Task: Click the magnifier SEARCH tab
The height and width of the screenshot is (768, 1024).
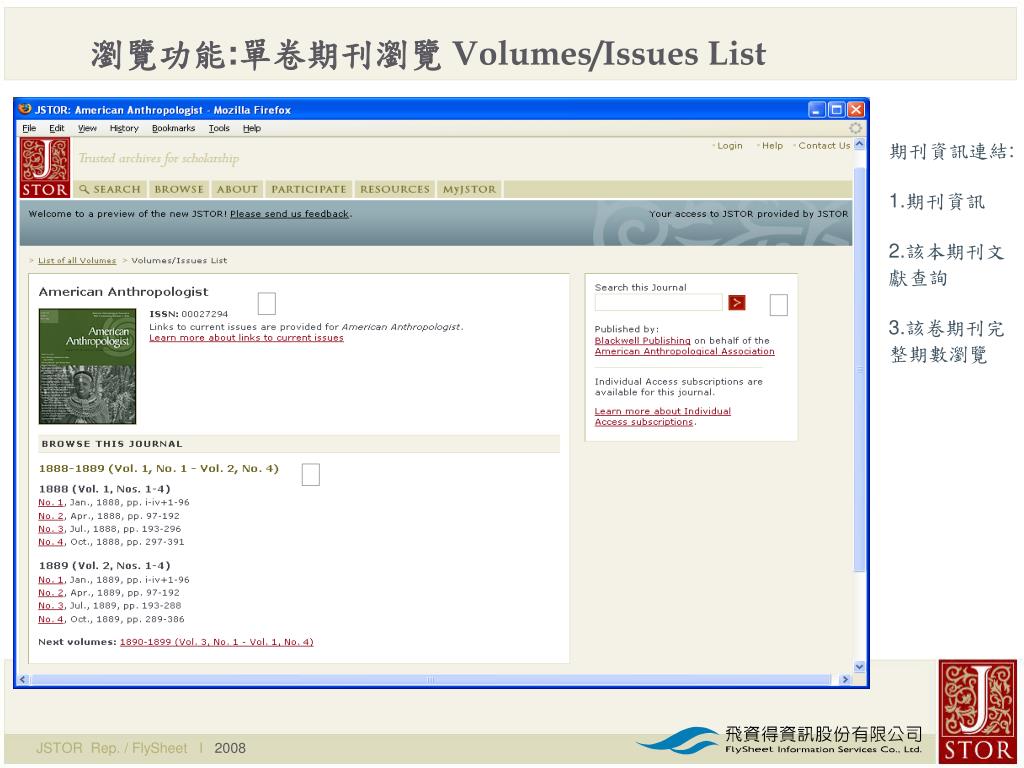Action: click(x=110, y=189)
